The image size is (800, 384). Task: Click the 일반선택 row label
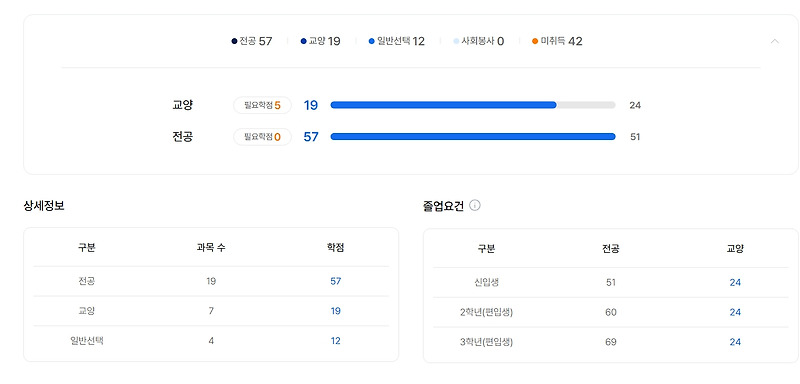tap(87, 341)
